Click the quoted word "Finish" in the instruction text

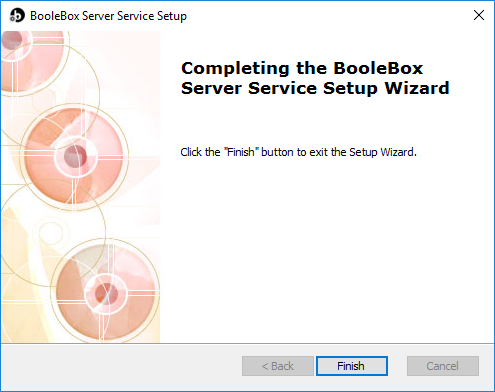coord(240,152)
